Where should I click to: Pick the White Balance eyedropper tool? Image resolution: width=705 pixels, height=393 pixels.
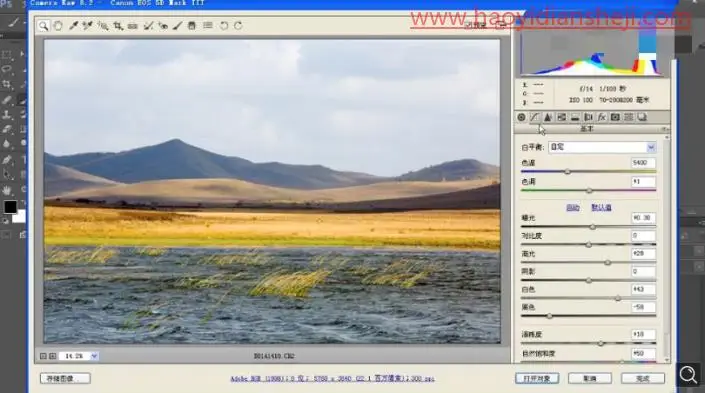click(x=73, y=26)
